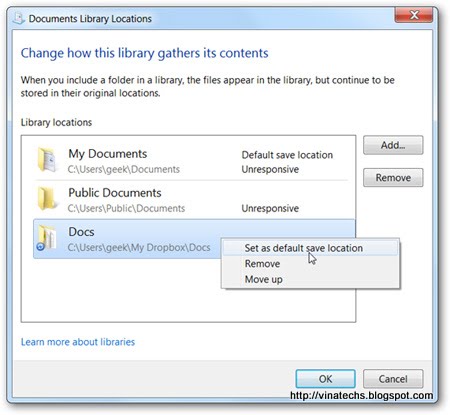Open Learn more about libraries link
The height and width of the screenshot is (415, 450).
78,342
